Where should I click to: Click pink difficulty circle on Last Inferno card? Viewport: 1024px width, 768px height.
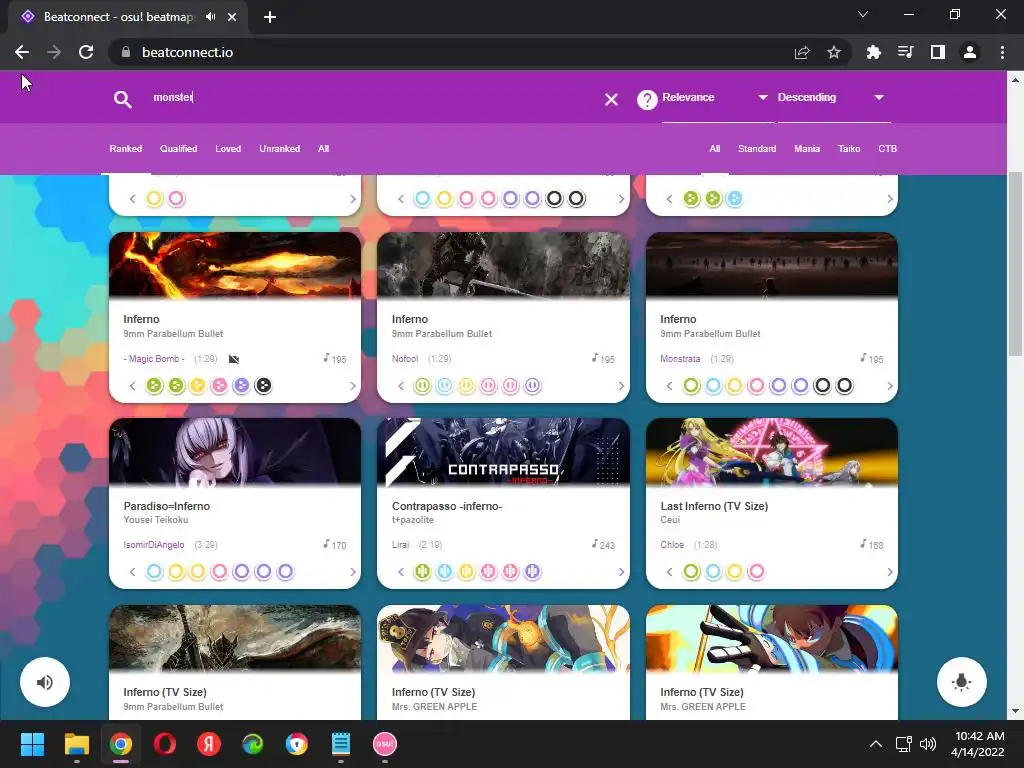click(x=756, y=572)
